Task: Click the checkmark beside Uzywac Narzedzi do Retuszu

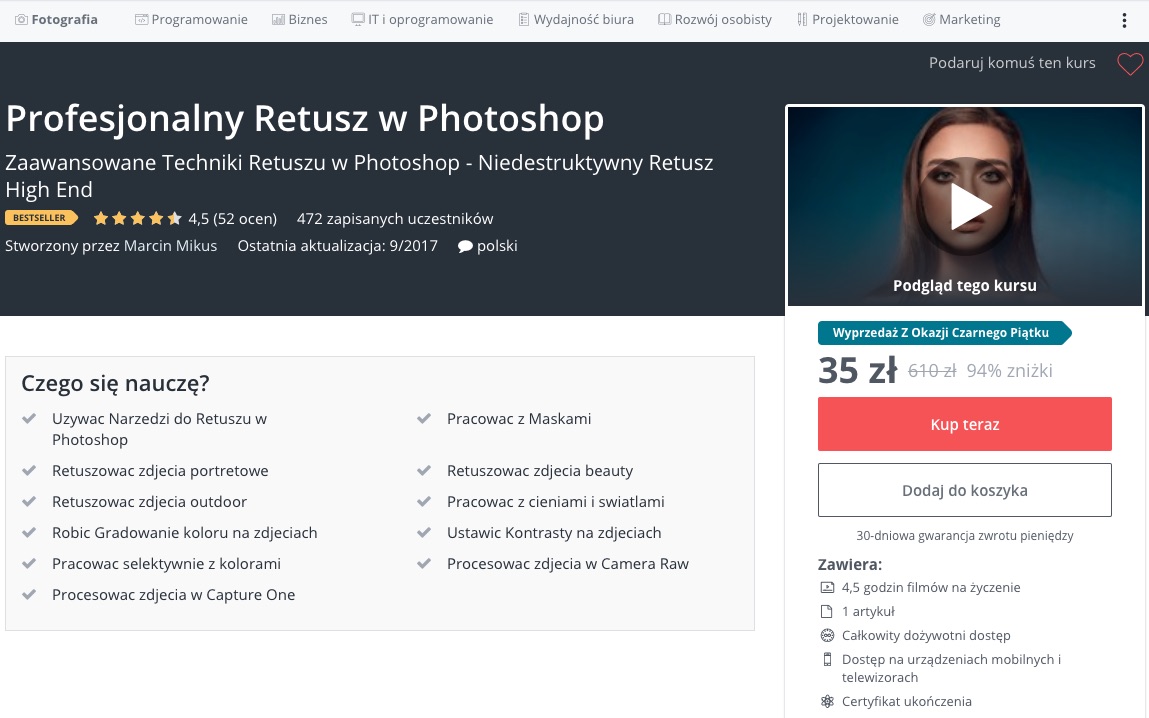Action: pyautogui.click(x=29, y=419)
